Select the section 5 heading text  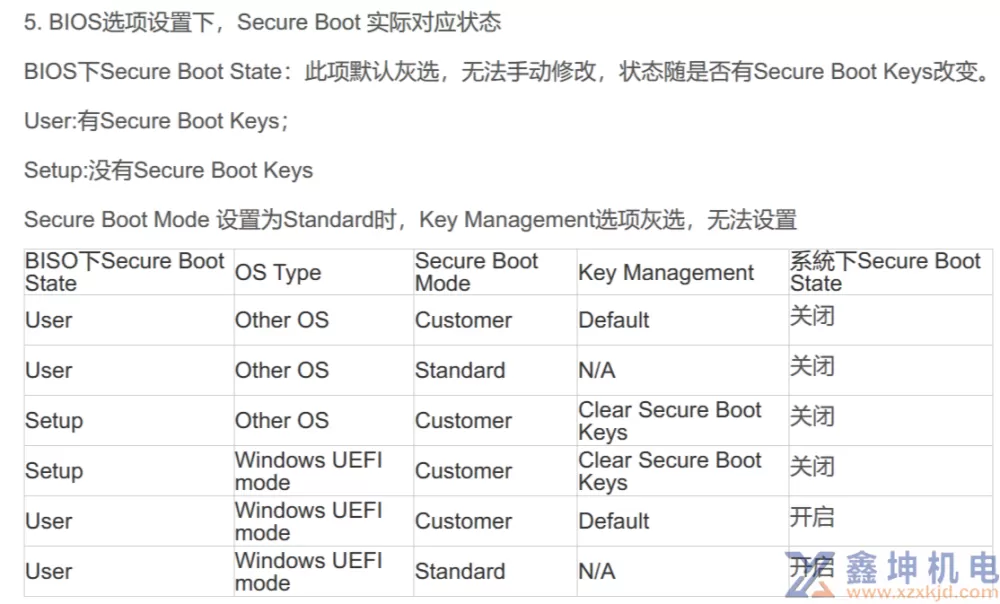(262, 22)
